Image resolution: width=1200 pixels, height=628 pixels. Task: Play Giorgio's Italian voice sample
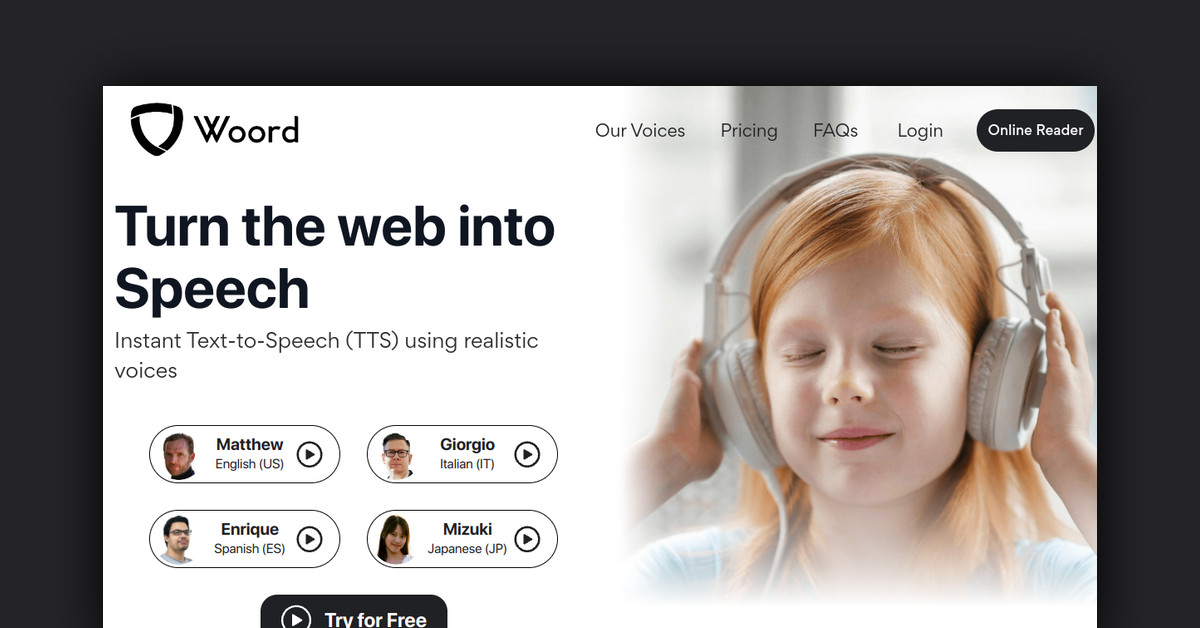[x=526, y=455]
